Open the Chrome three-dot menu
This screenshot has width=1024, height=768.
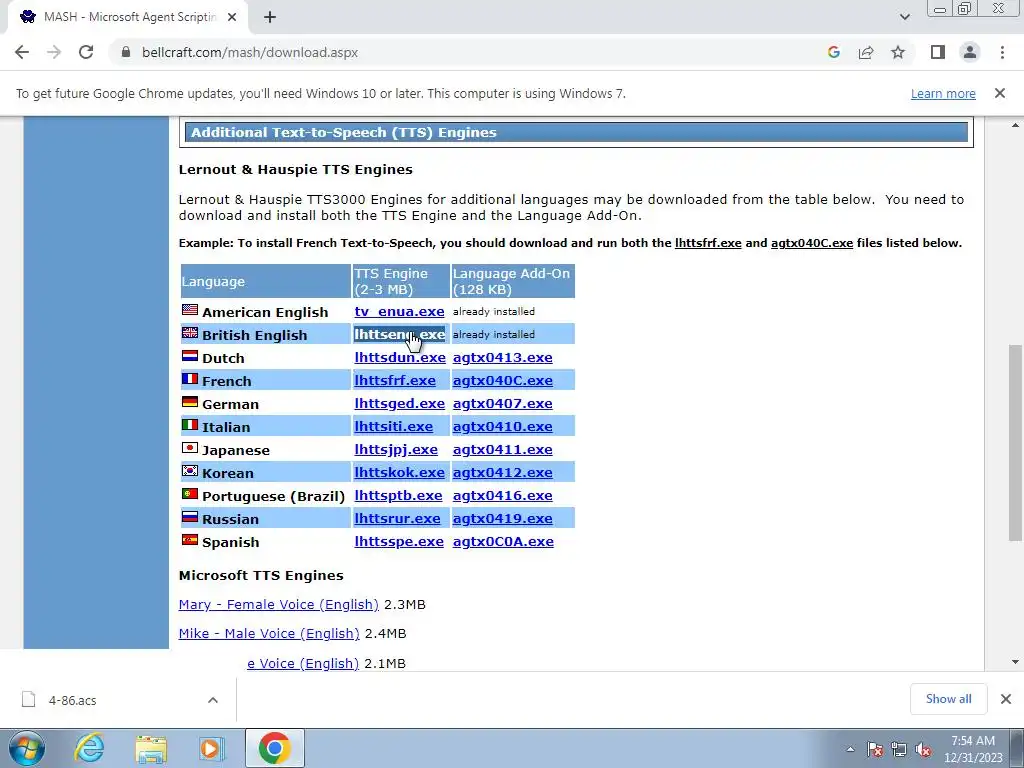[x=1002, y=52]
